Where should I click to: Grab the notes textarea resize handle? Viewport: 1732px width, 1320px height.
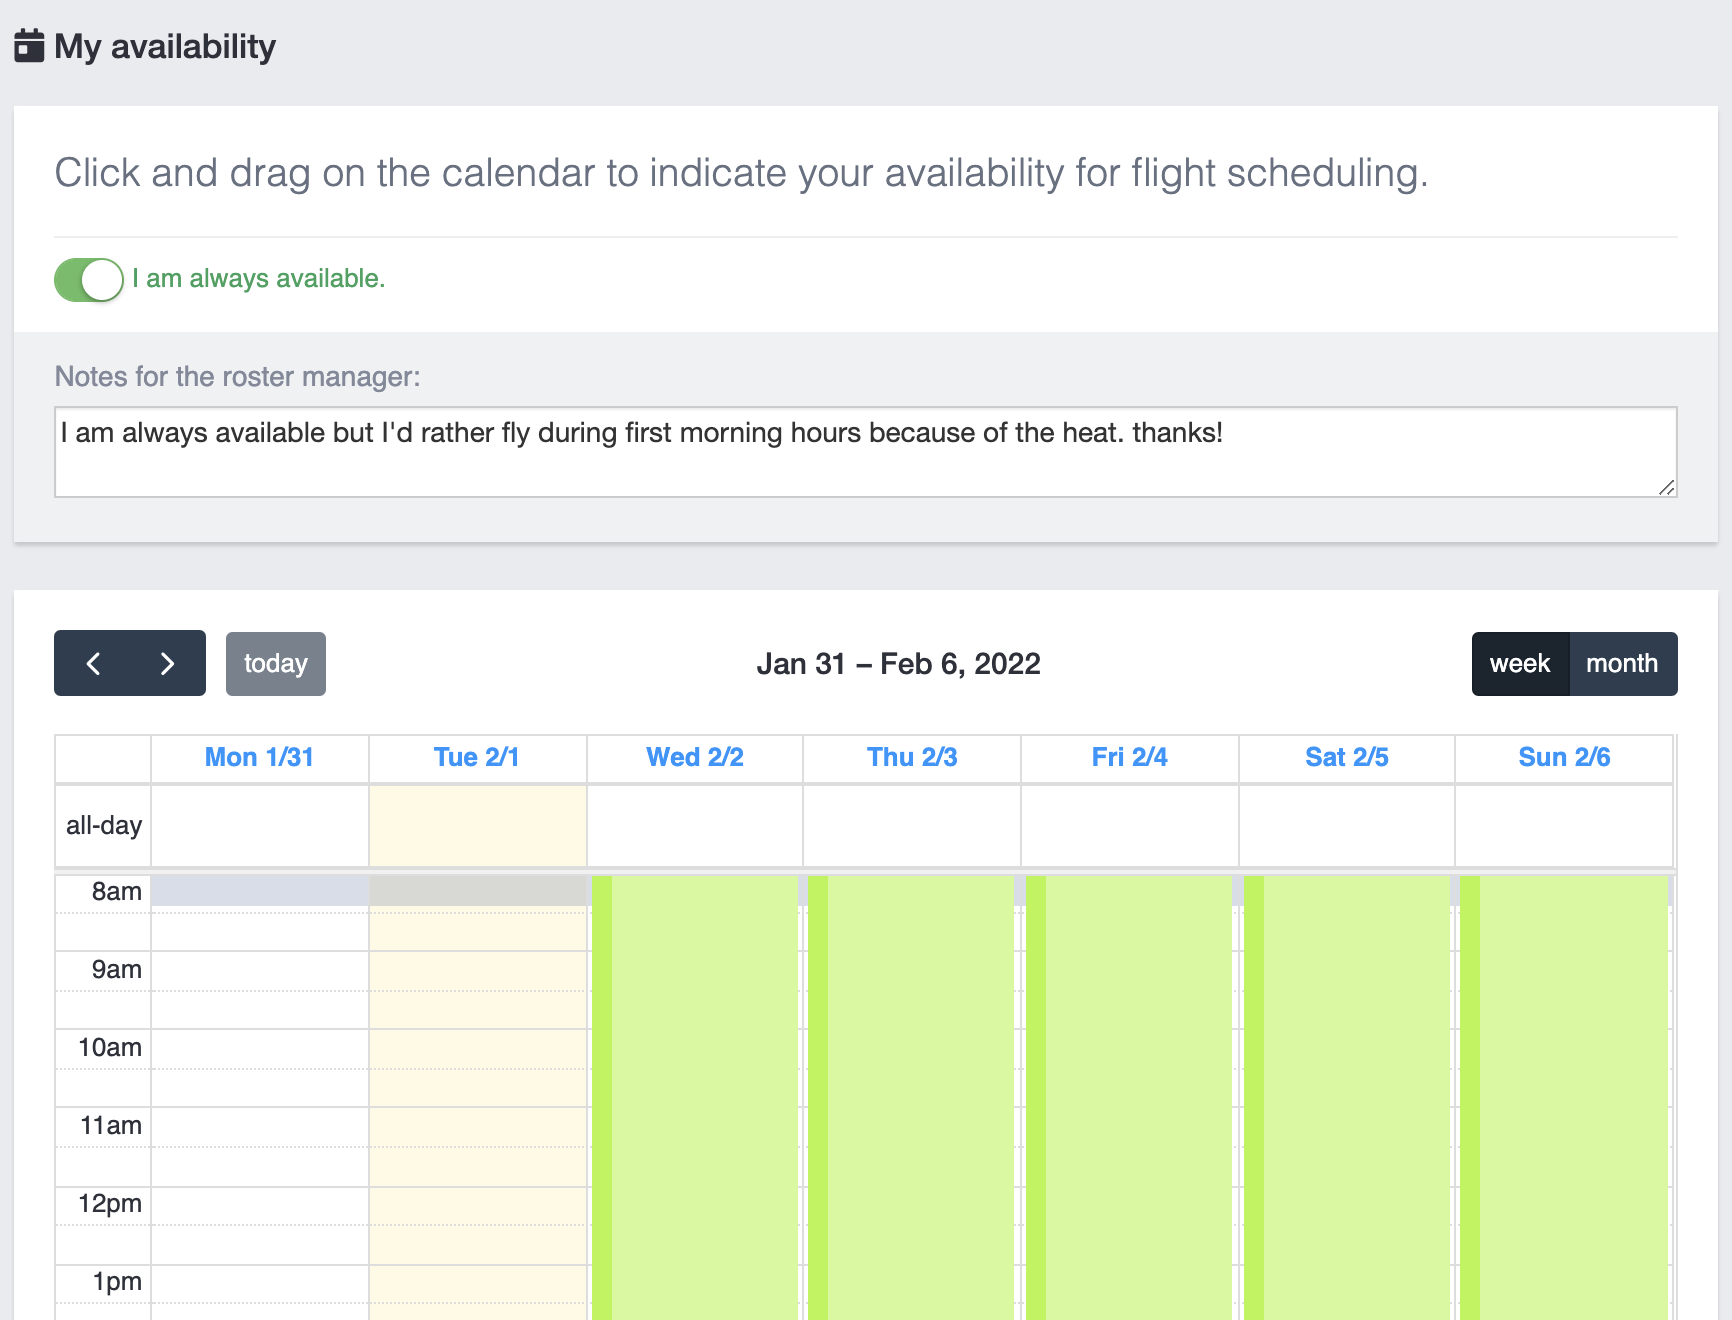(1666, 487)
